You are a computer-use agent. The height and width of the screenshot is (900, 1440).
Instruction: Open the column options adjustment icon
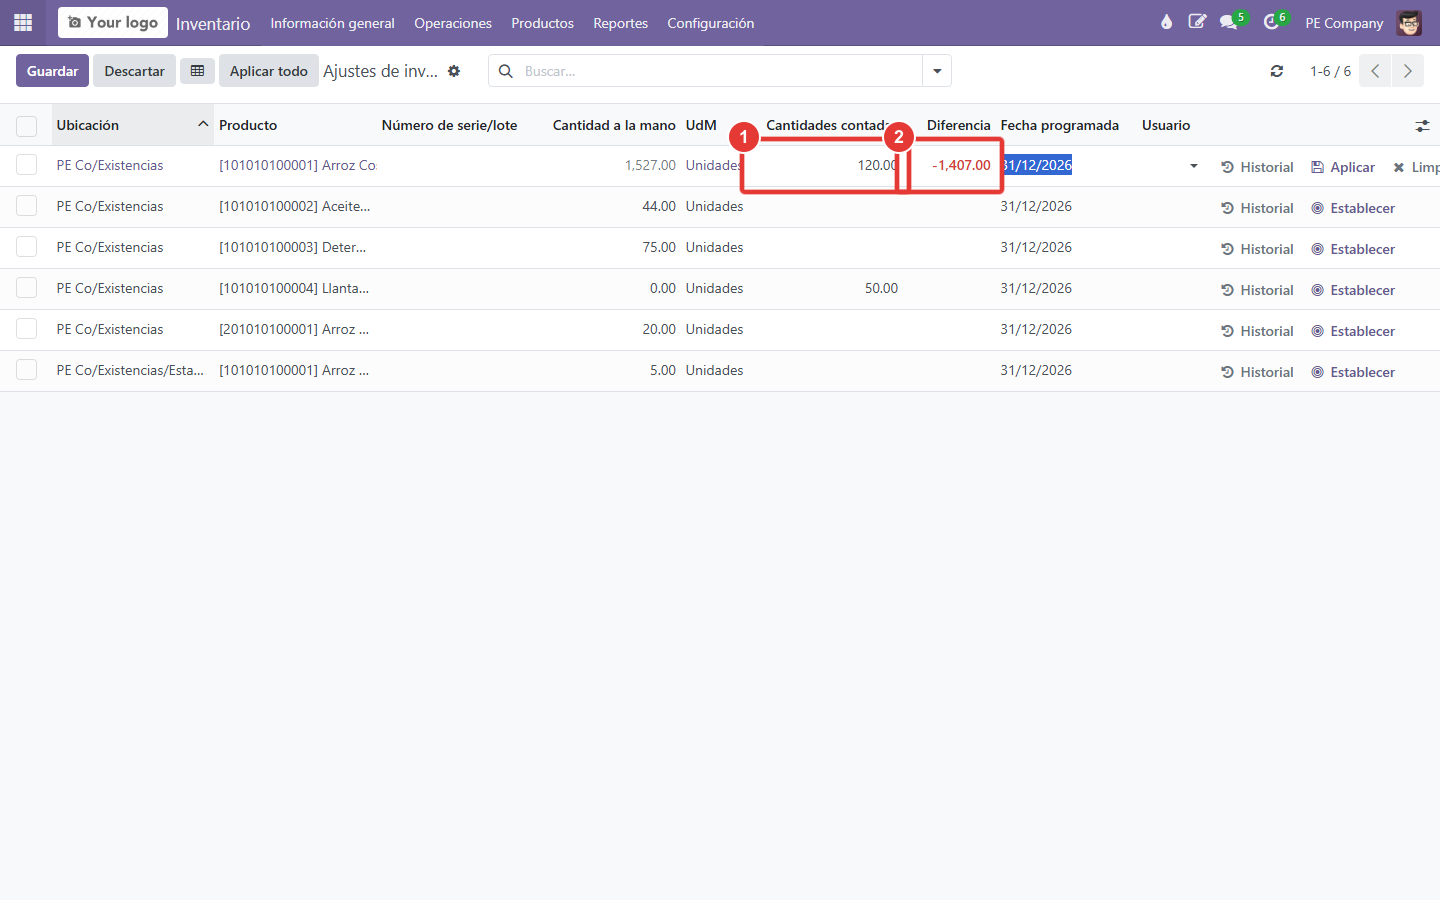tap(1422, 126)
